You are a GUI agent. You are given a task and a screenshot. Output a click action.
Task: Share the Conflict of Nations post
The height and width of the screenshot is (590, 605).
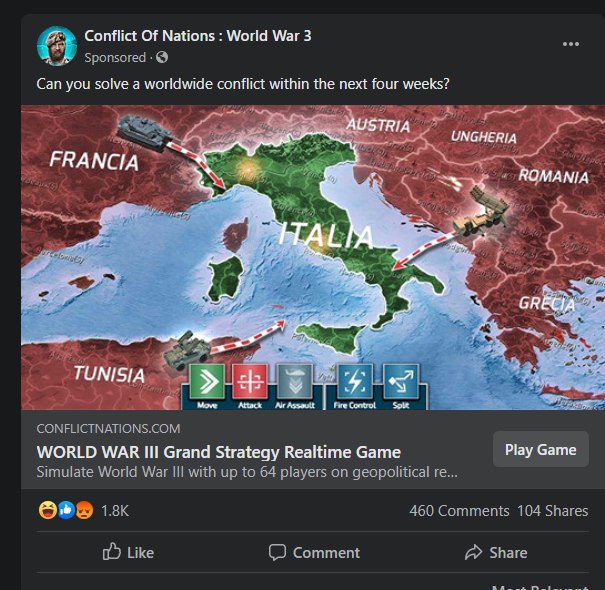pyautogui.click(x=496, y=552)
